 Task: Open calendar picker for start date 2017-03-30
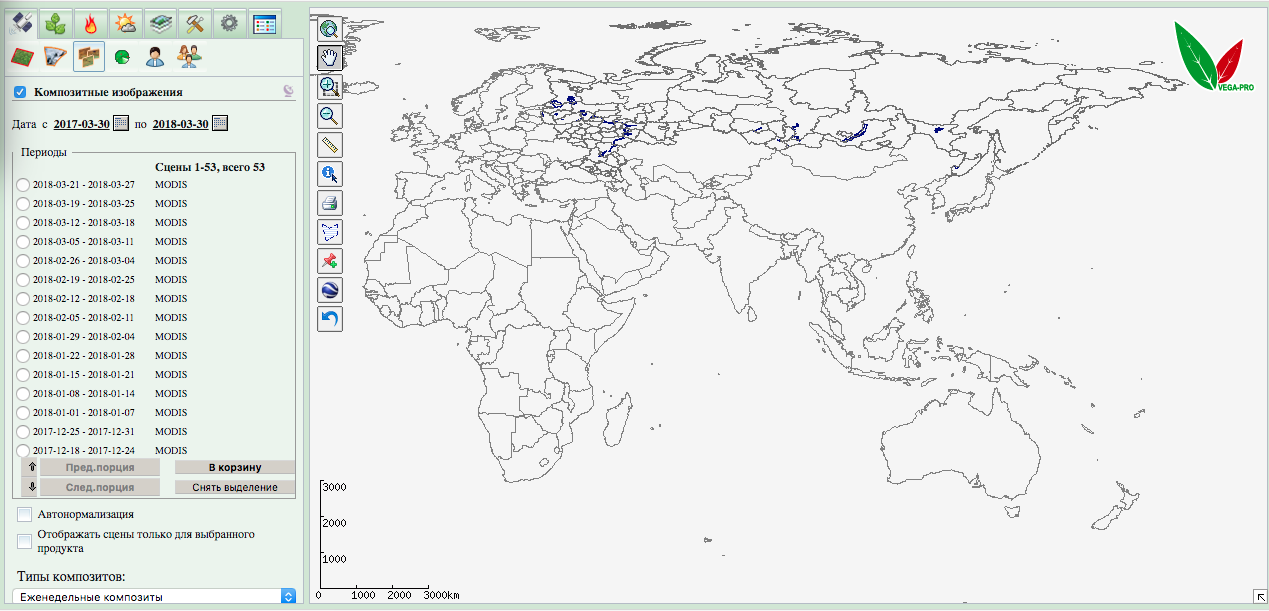(x=121, y=124)
